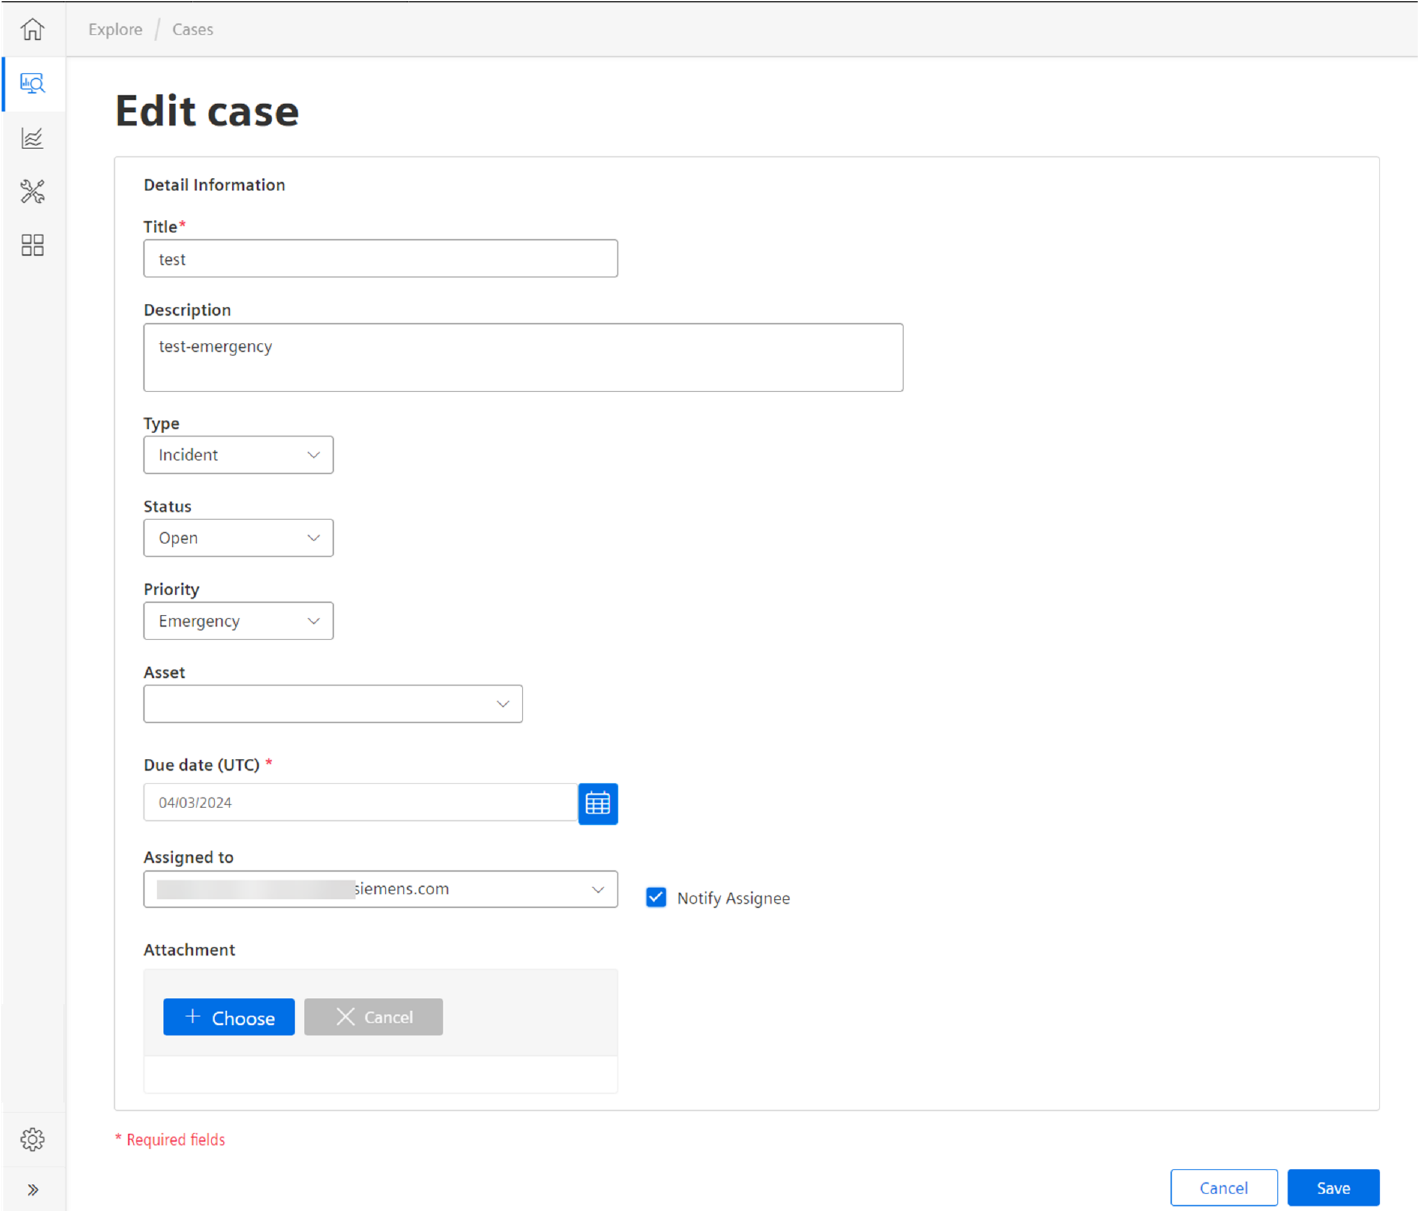Open the line chart analytics icon
Screen dimensions: 1418x1211
[x=32, y=138]
